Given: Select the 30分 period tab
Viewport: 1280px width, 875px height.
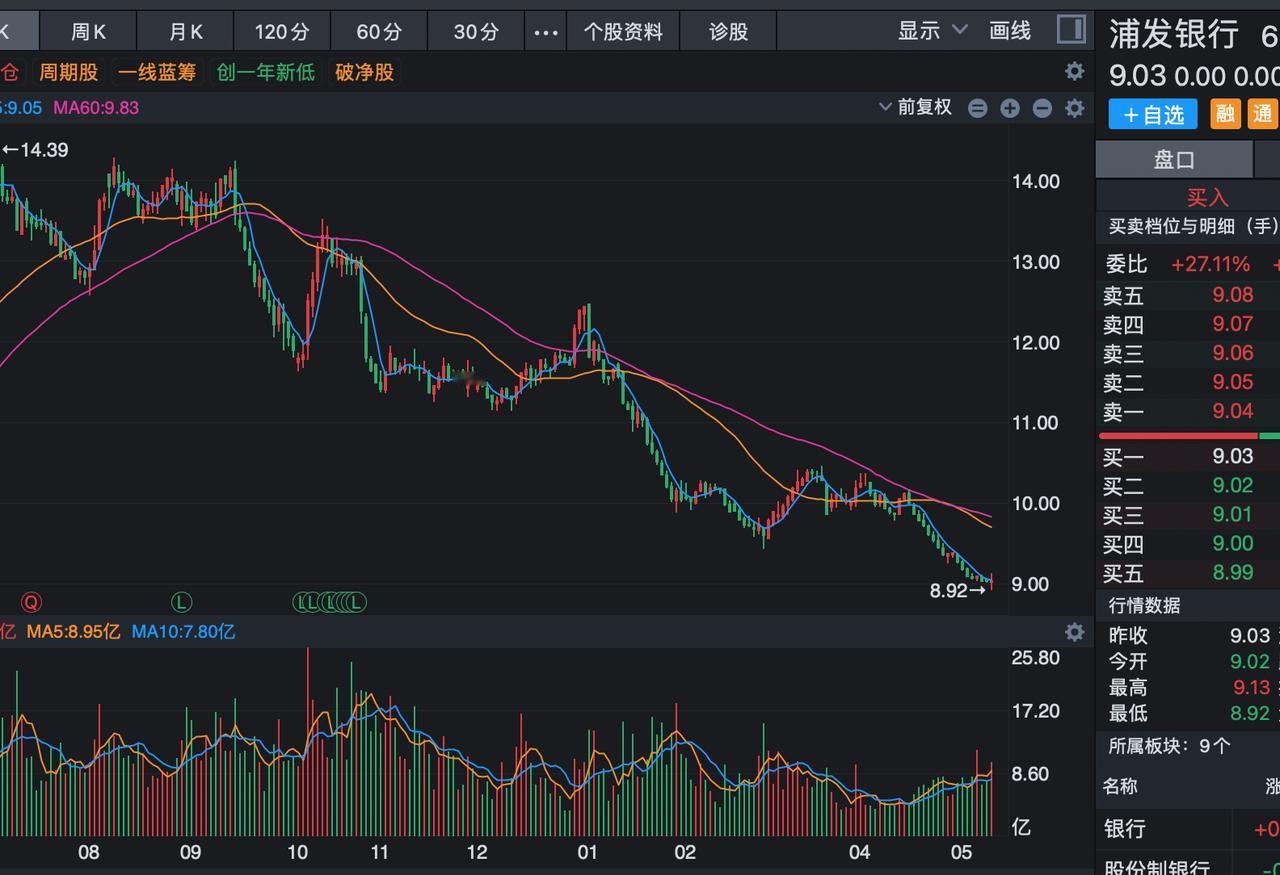Looking at the screenshot, I should (x=476, y=32).
